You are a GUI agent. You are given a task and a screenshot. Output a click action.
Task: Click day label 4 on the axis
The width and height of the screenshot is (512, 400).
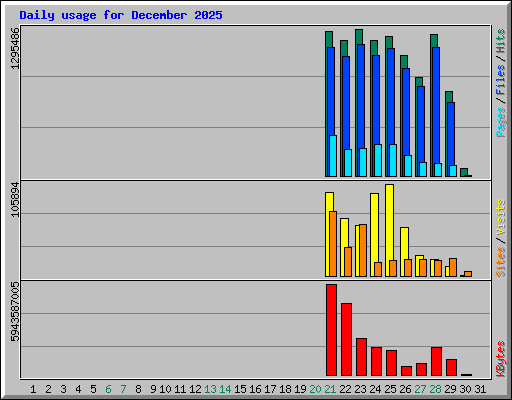coord(78,389)
